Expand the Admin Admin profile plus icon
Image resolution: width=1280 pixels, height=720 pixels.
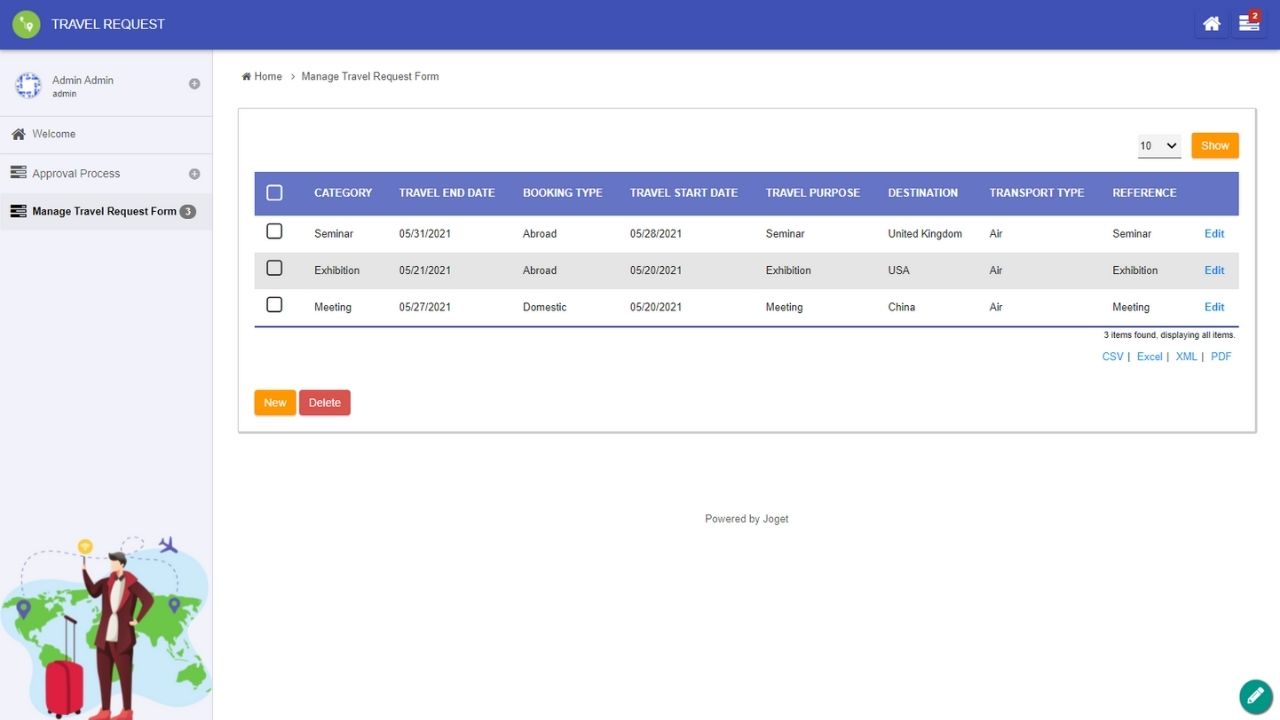click(x=194, y=84)
